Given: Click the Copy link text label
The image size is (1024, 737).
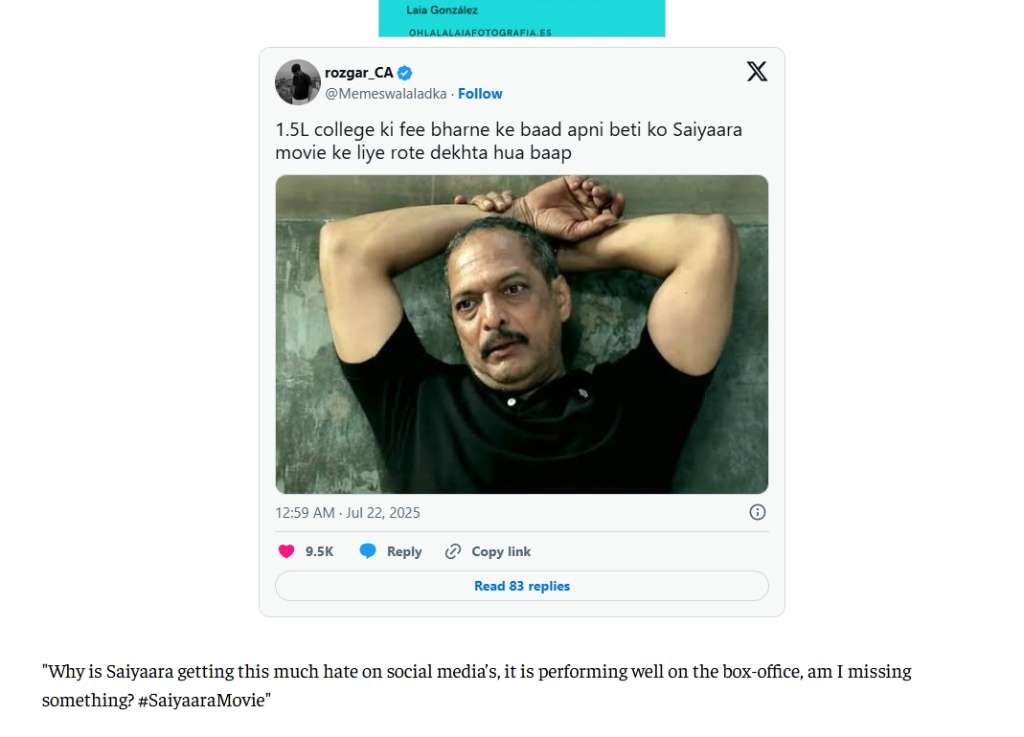Looking at the screenshot, I should click(x=501, y=552).
